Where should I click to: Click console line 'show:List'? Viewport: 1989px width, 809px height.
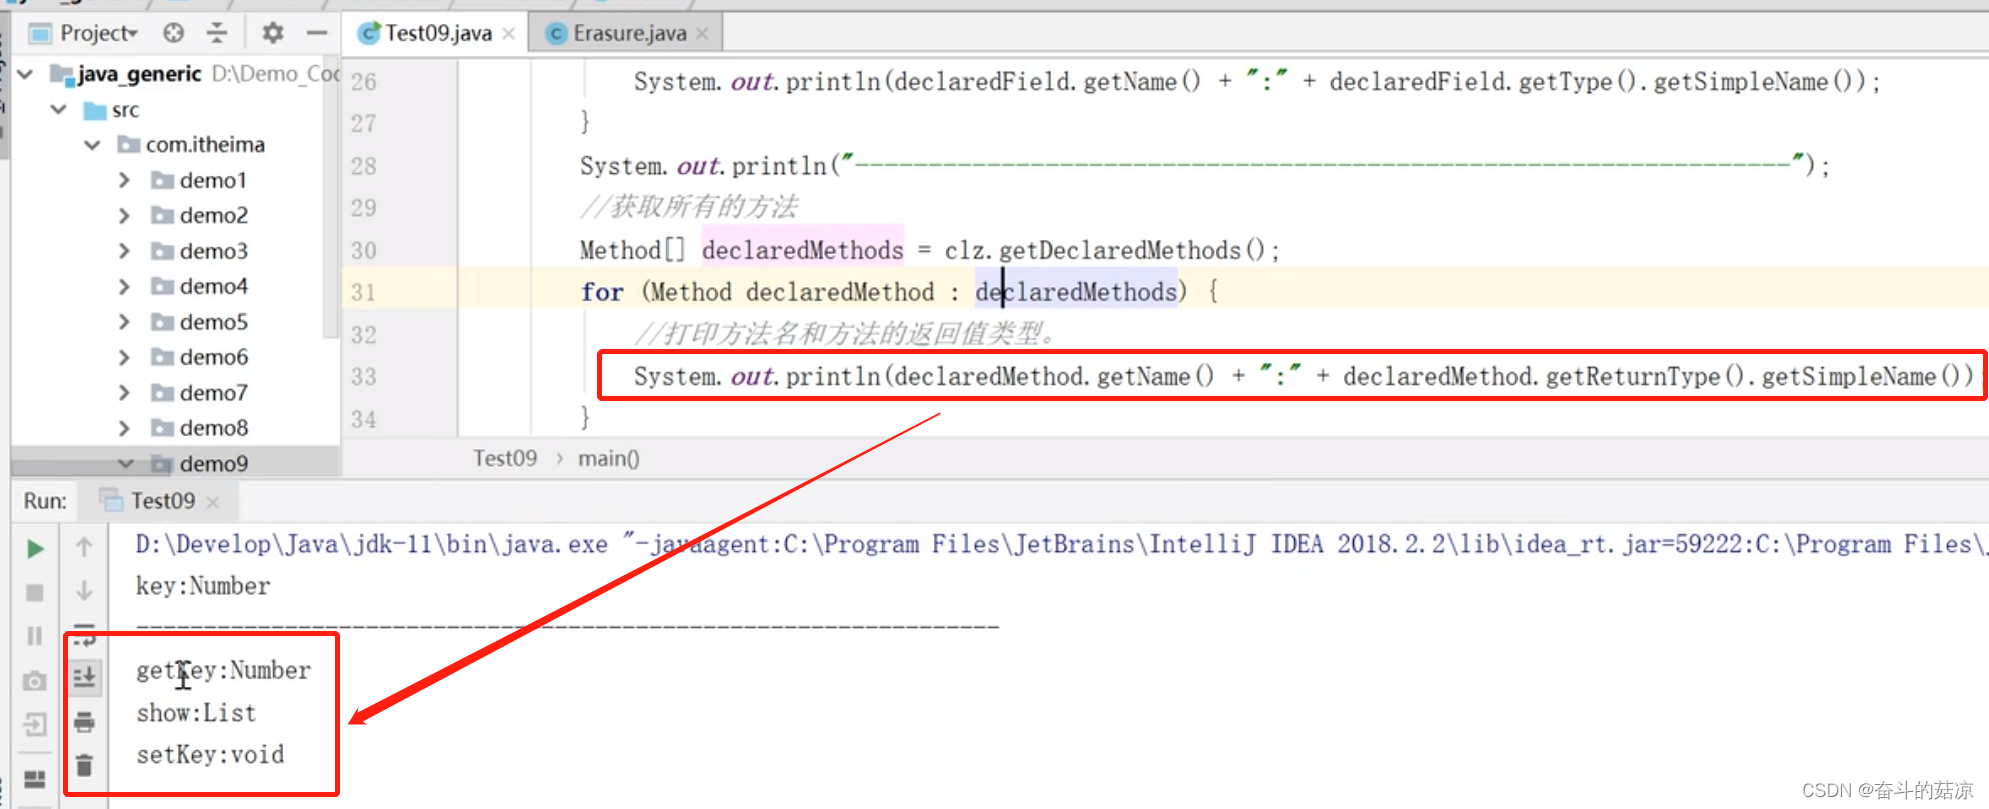click(196, 713)
